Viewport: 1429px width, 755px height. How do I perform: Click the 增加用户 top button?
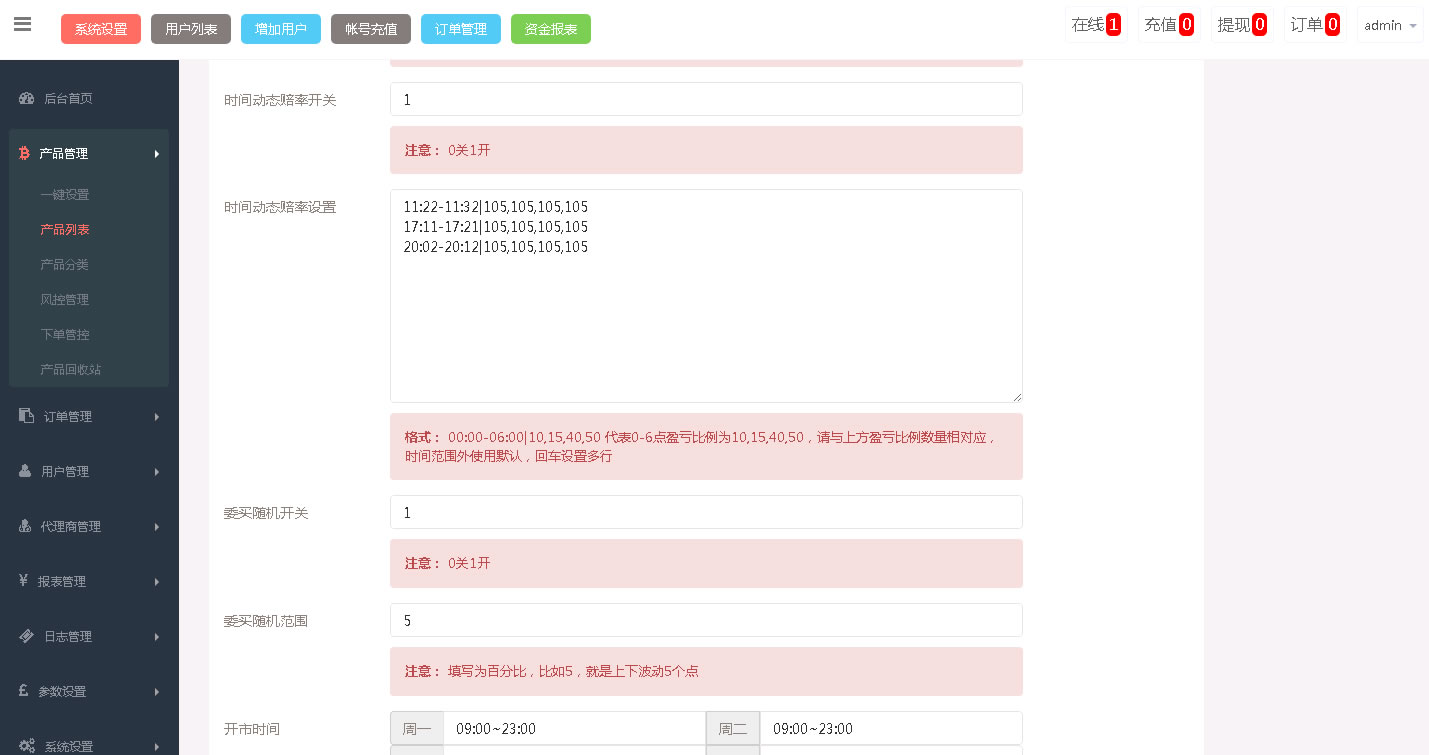[x=281, y=29]
